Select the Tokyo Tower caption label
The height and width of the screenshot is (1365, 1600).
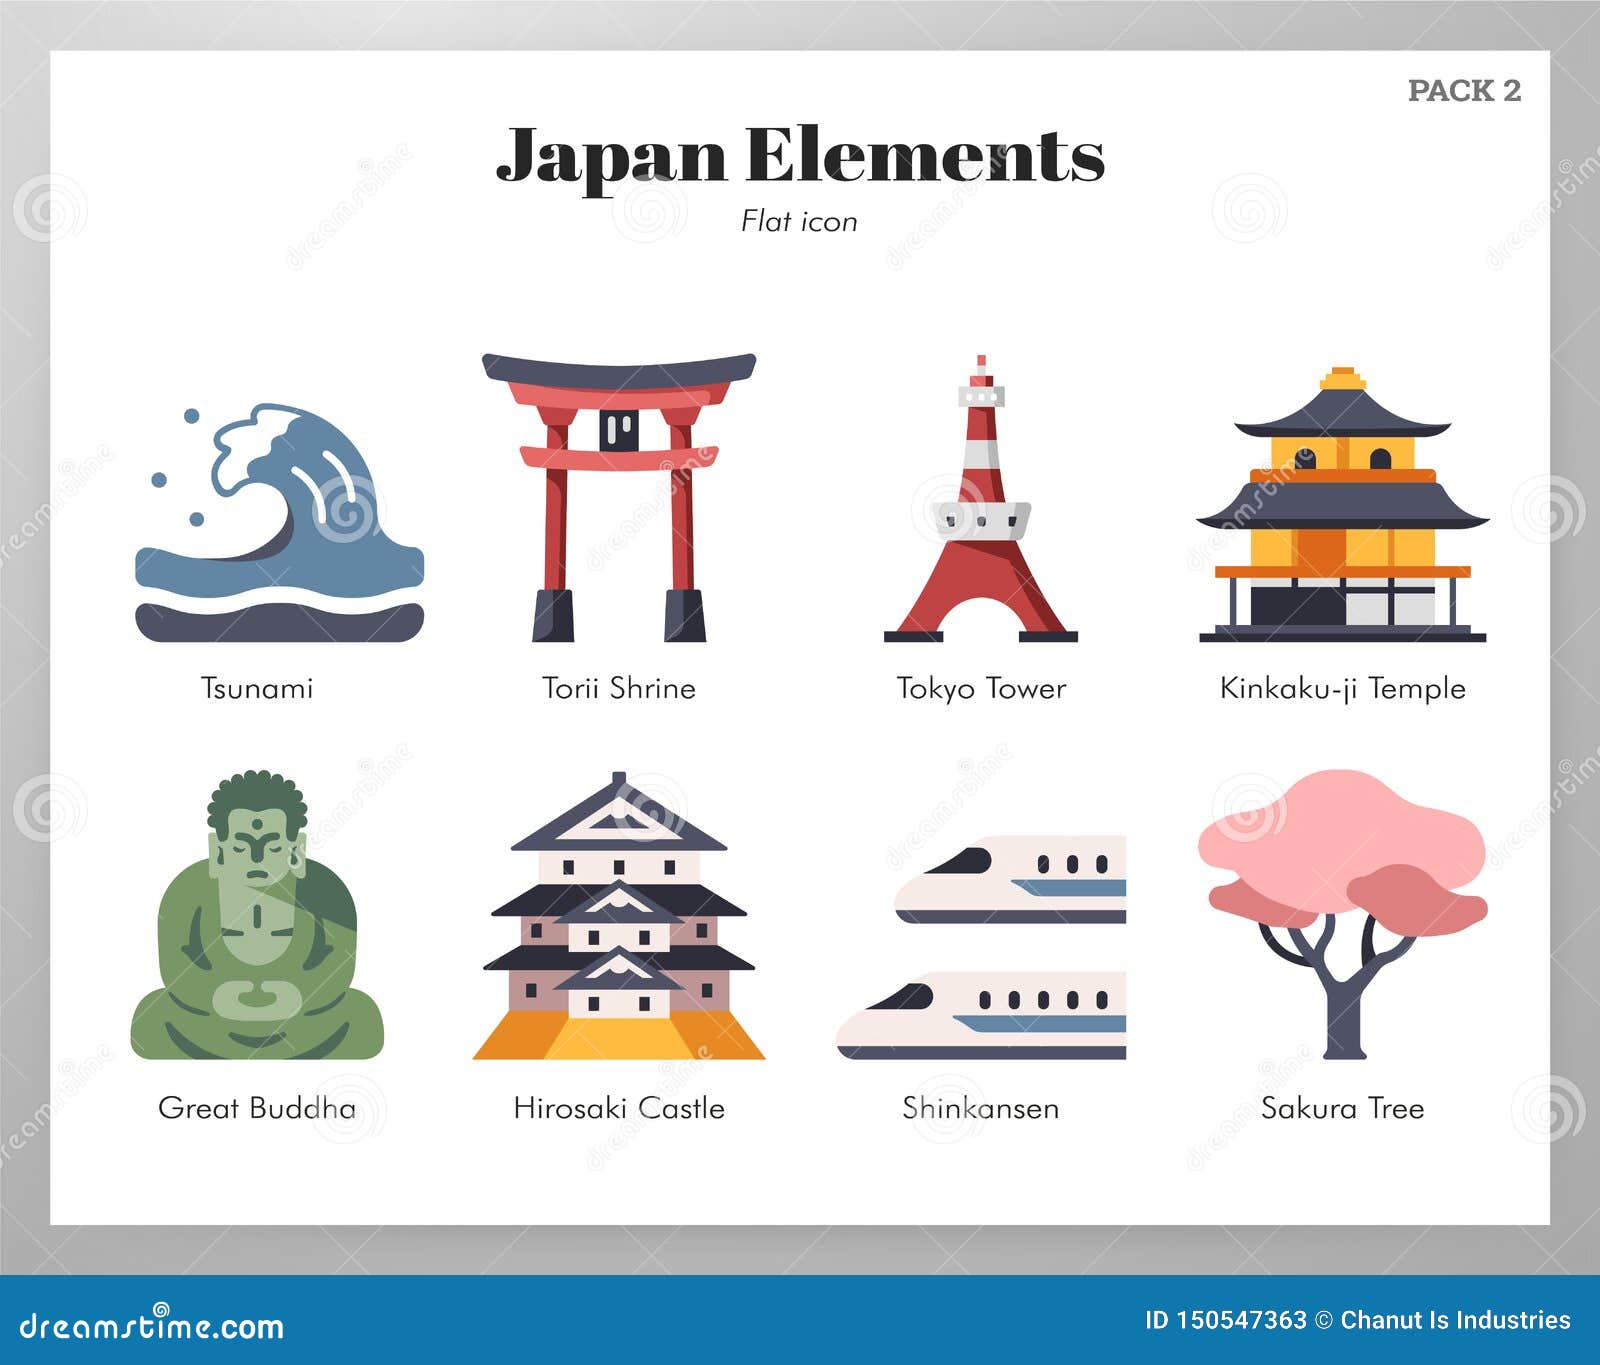point(979,688)
